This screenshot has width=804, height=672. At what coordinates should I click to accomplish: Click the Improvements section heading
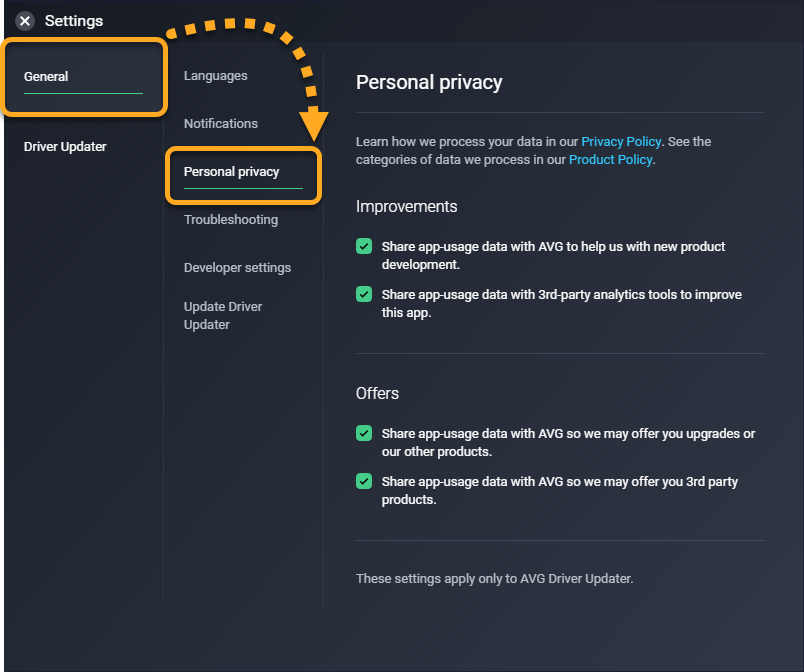[406, 207]
